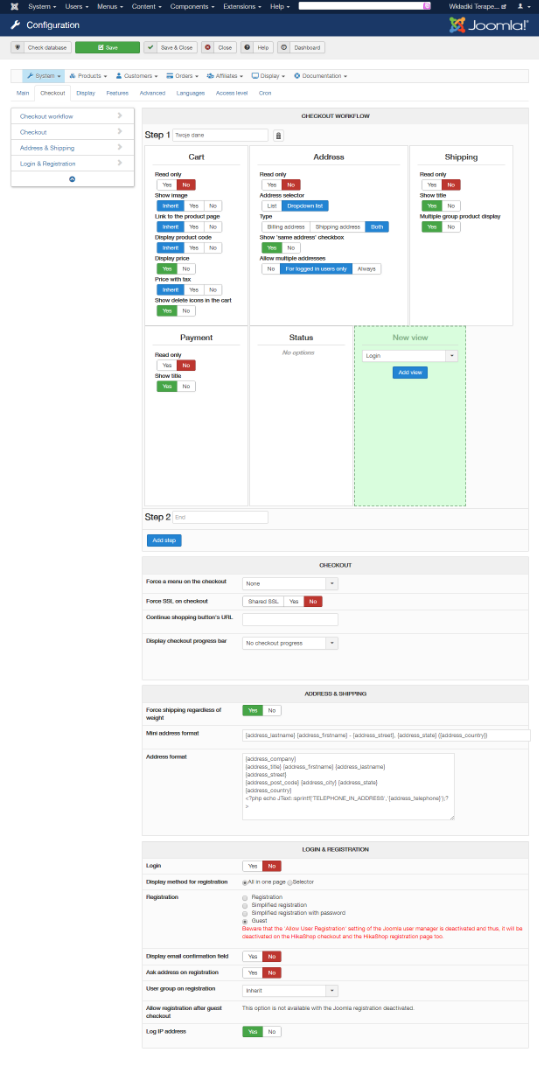Open the System menu in top bar
This screenshot has height=1080, width=539.
41,6
